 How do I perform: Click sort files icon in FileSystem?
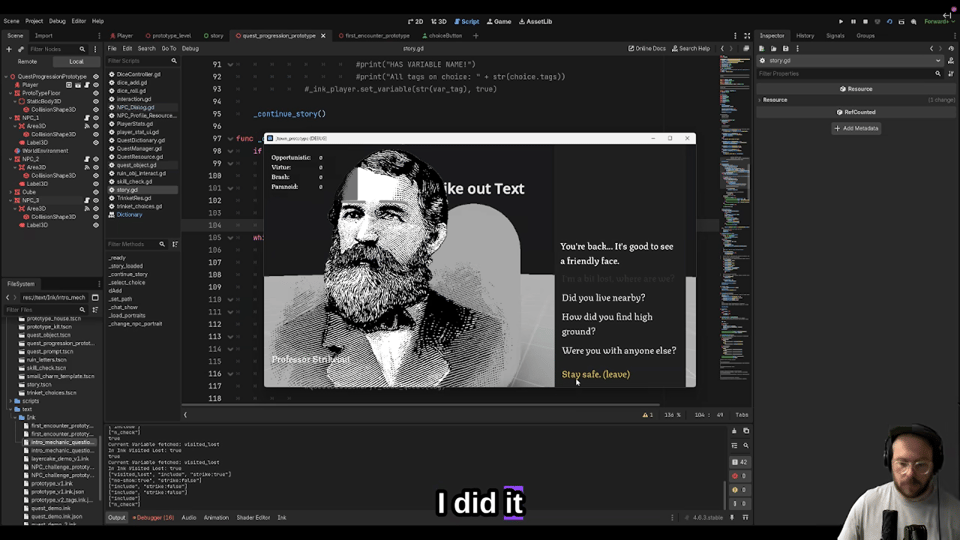pos(95,310)
